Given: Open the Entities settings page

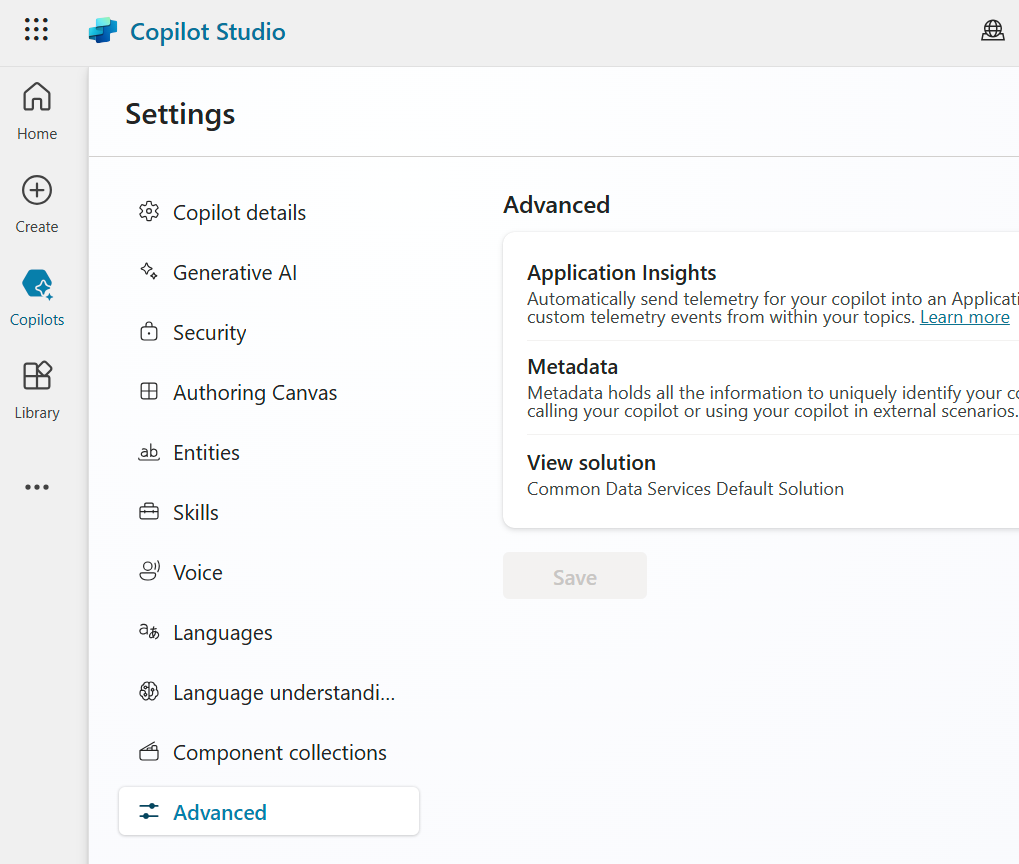Looking at the screenshot, I should click(x=206, y=453).
